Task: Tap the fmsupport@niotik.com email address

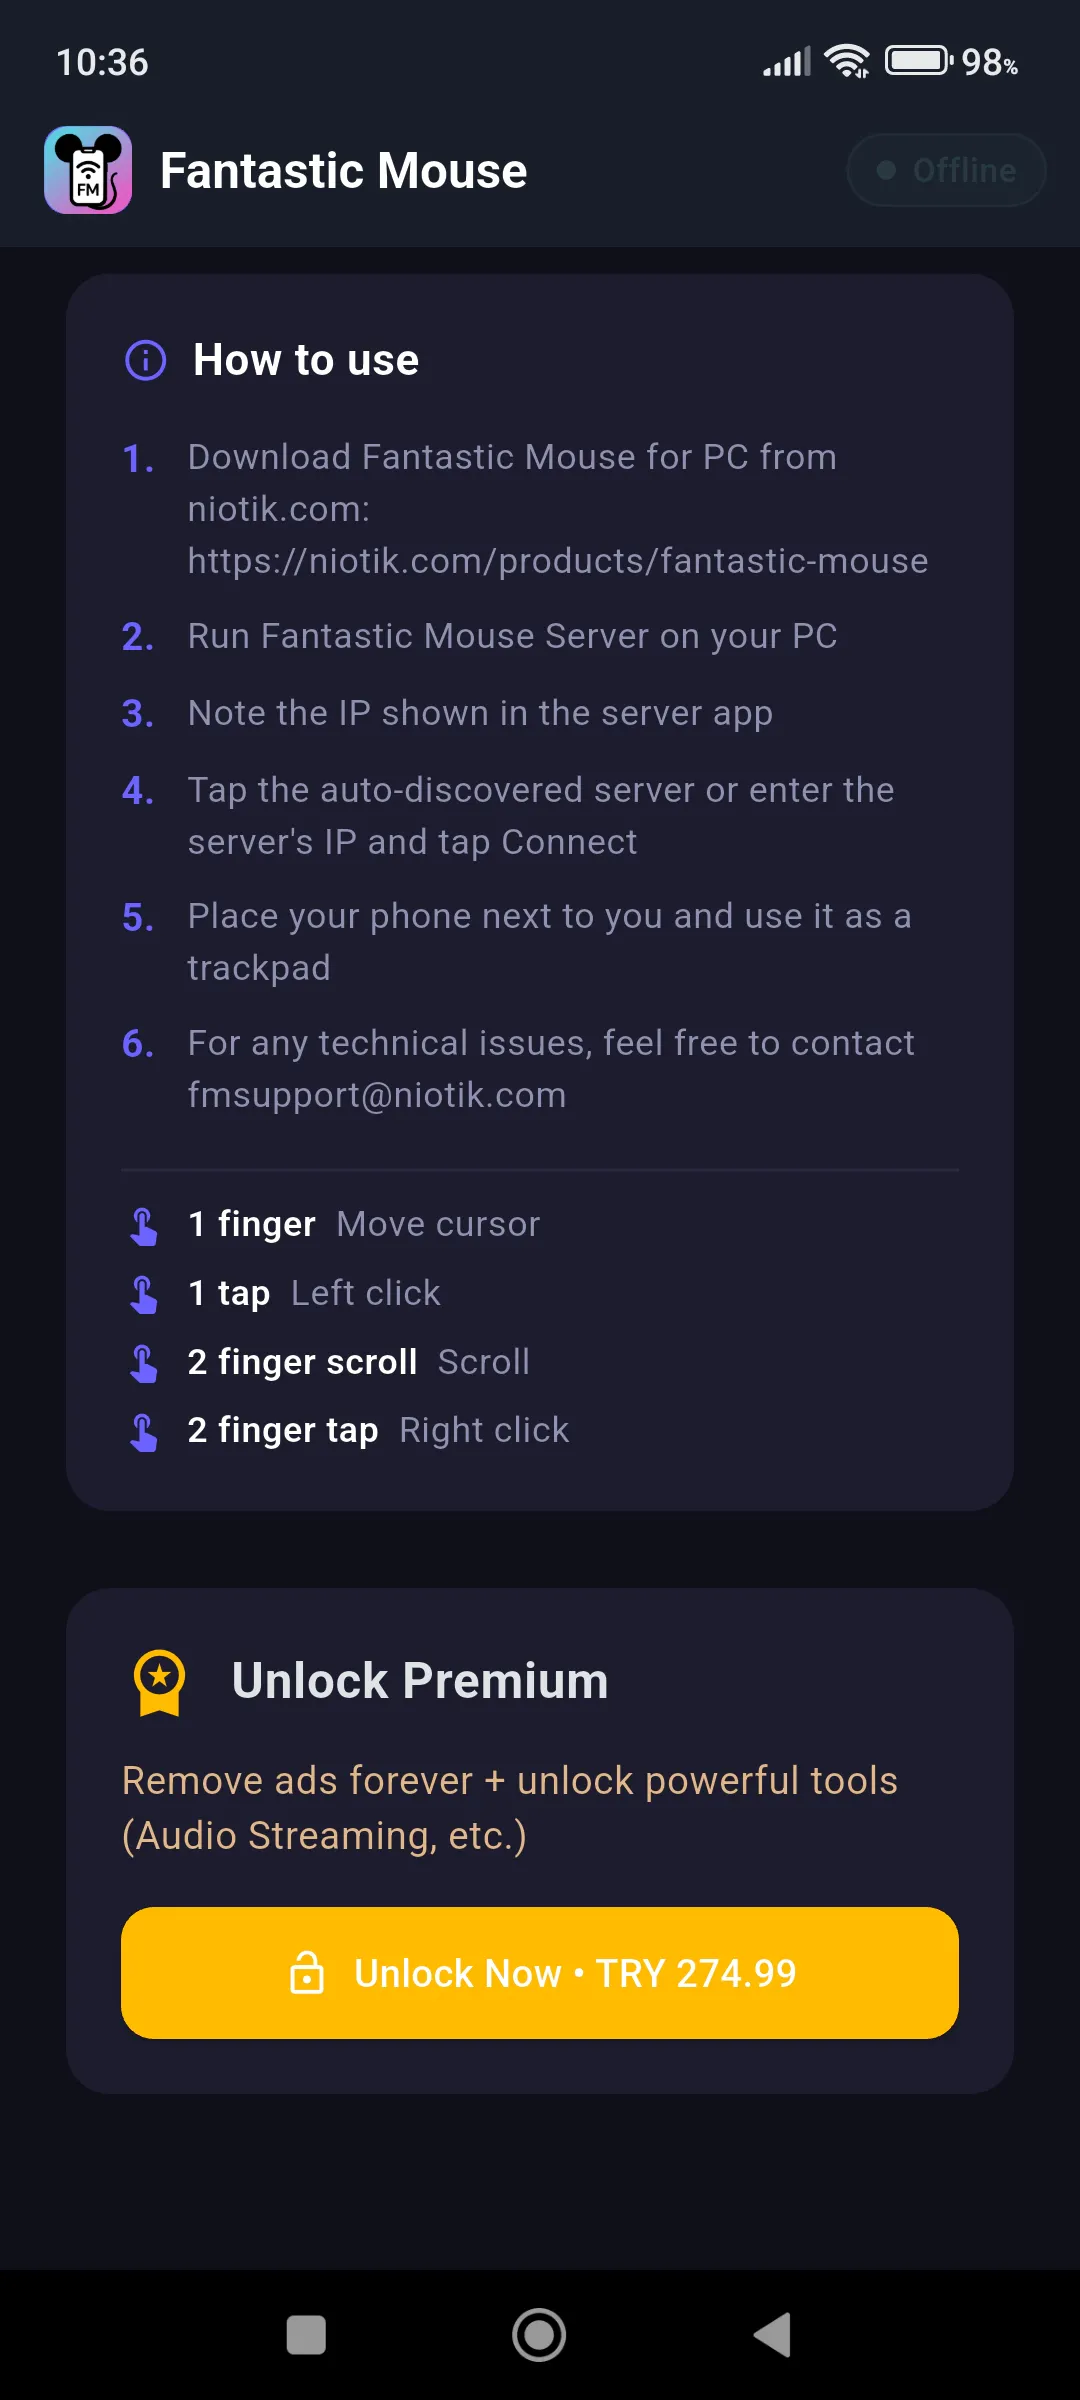Action: pyautogui.click(x=377, y=1095)
